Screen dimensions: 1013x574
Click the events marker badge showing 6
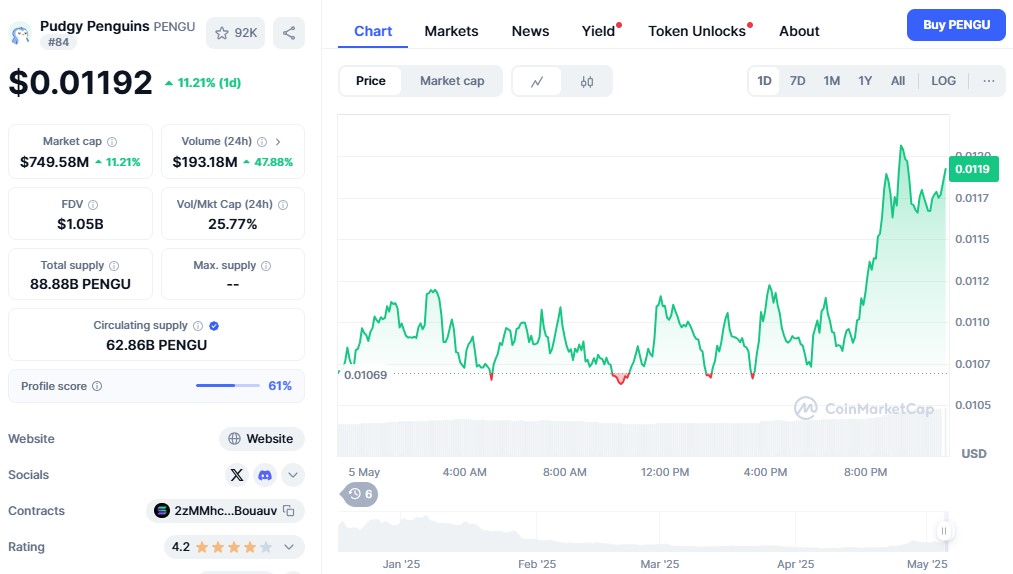click(x=360, y=494)
